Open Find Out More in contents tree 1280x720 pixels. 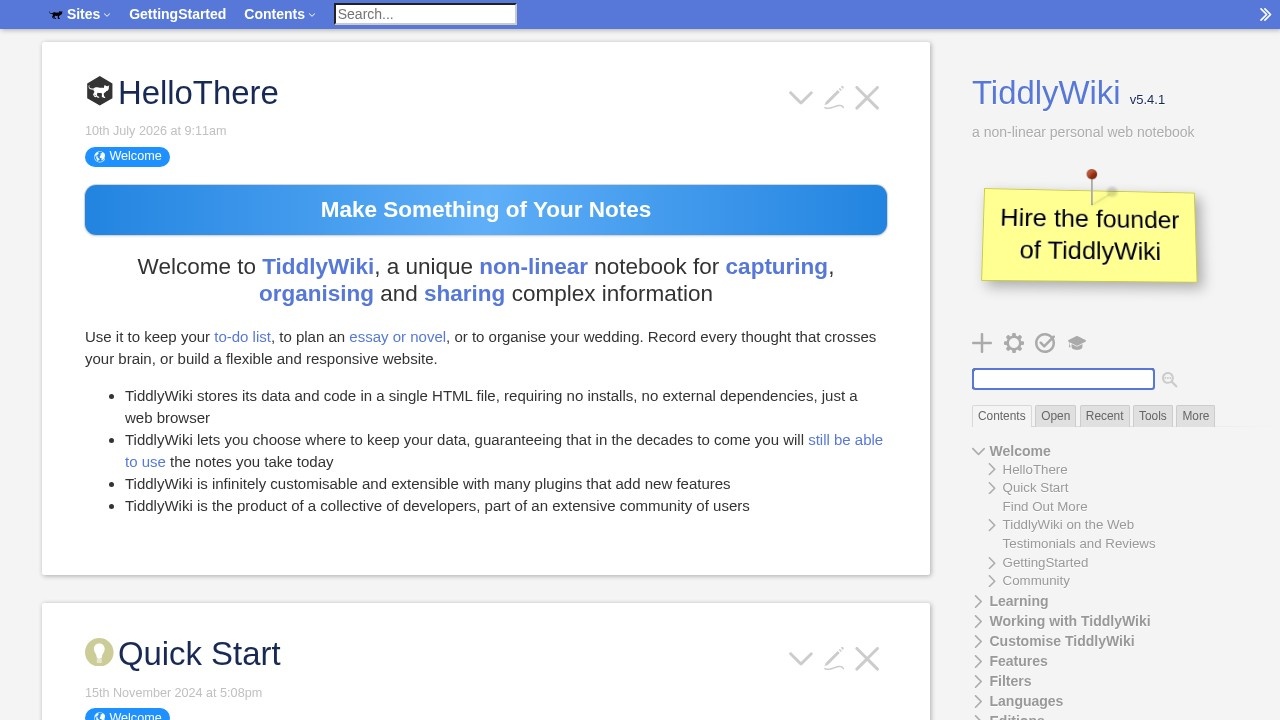click(x=1044, y=506)
